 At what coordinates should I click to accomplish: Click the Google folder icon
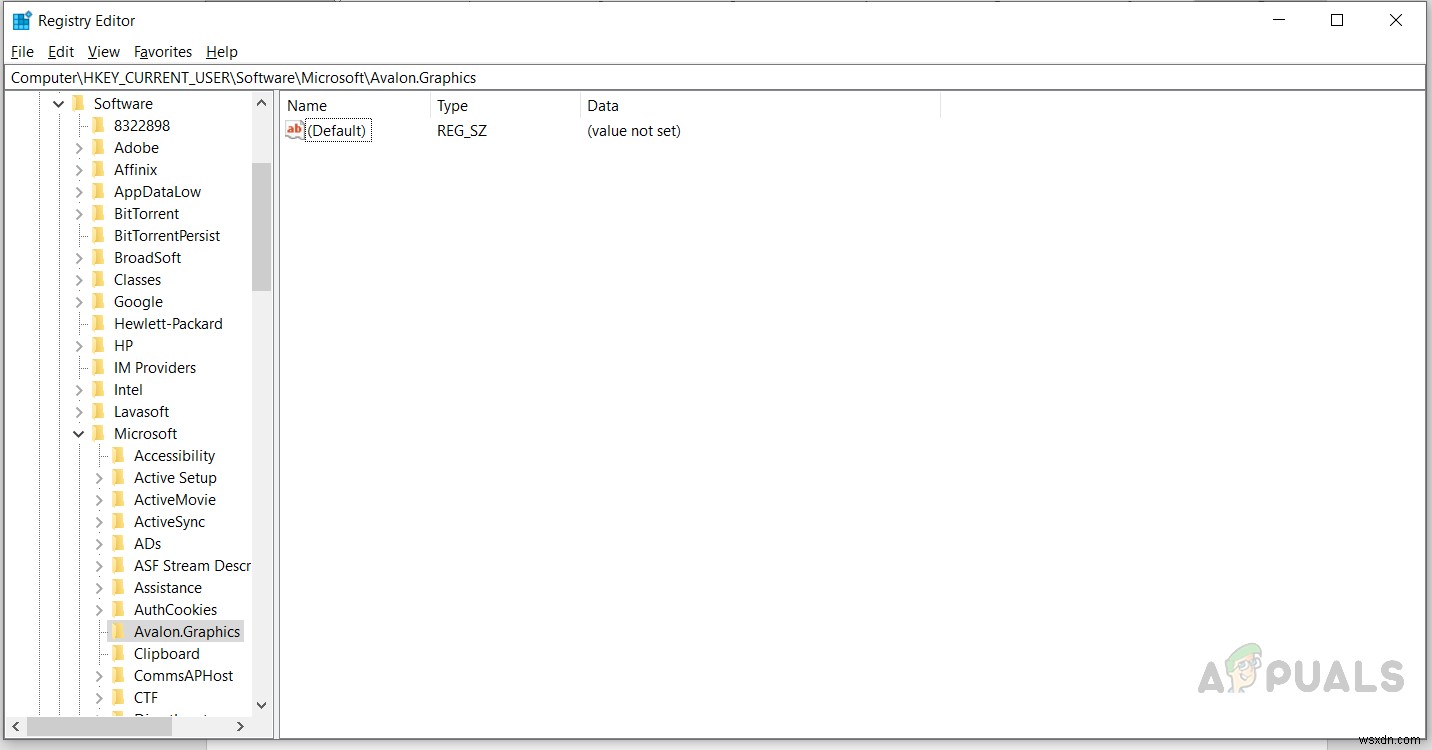click(x=98, y=301)
